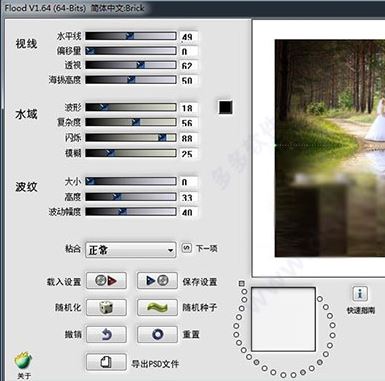Click the next item (下一项) cycle icon

click(187, 248)
